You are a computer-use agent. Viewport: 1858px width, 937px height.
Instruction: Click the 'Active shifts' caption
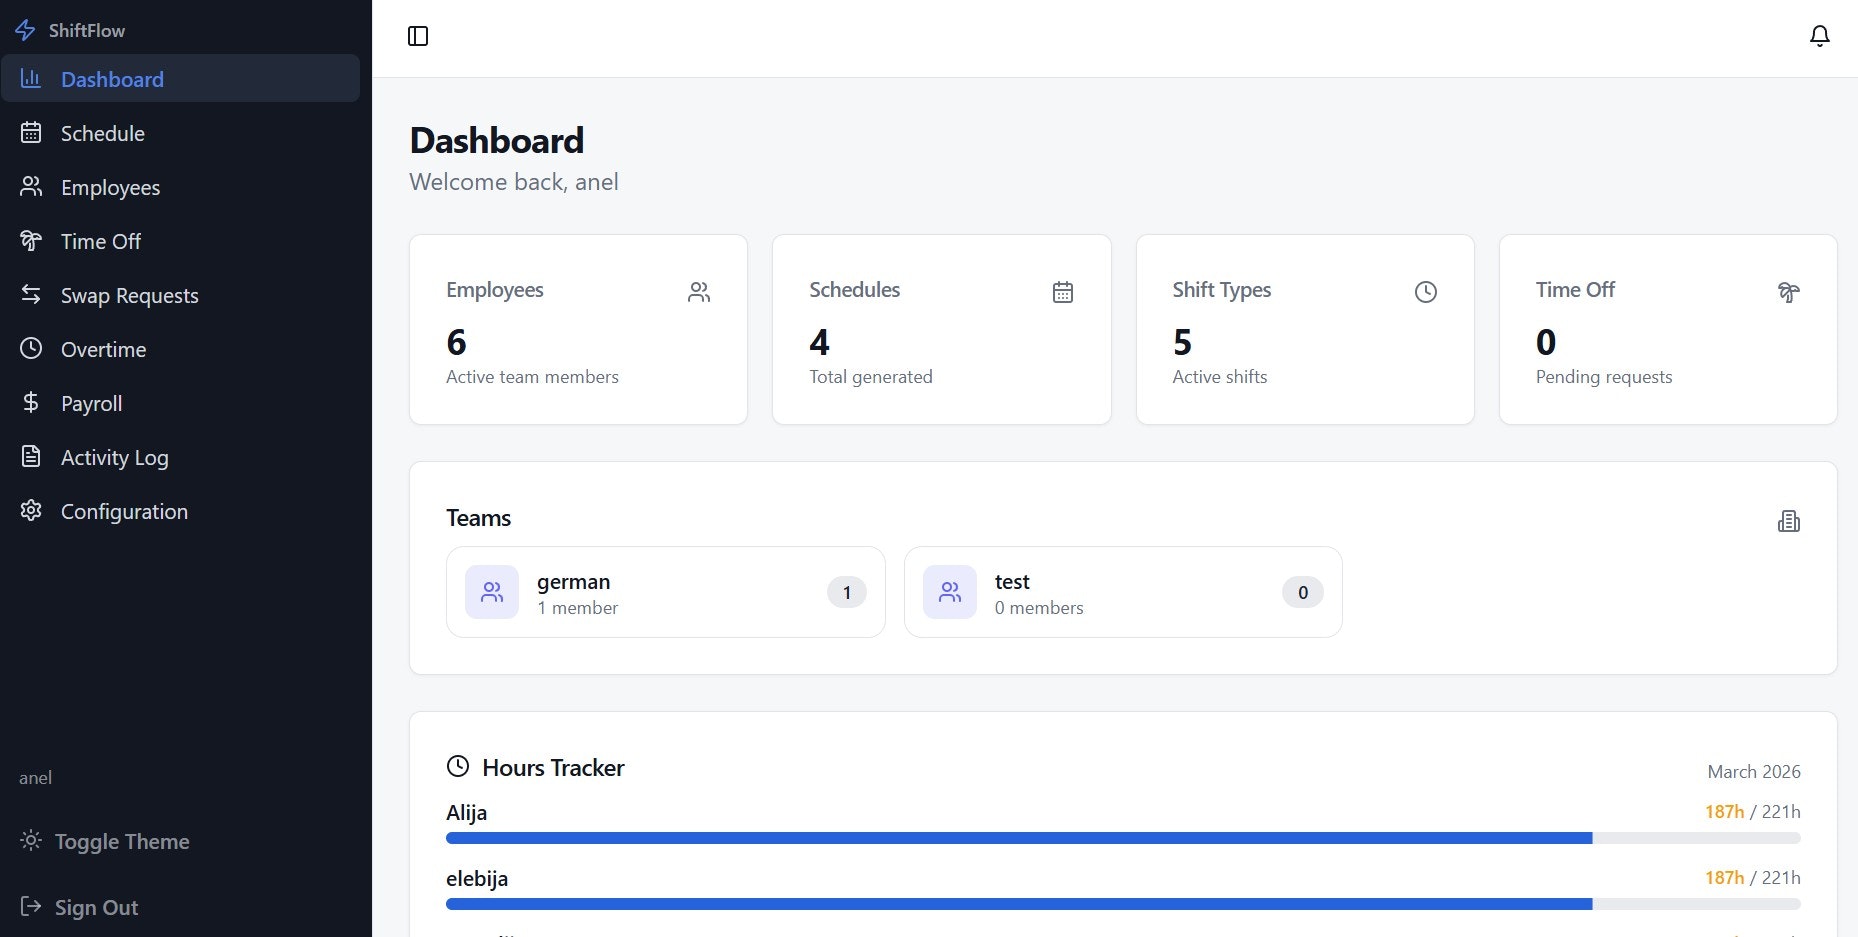(1220, 377)
